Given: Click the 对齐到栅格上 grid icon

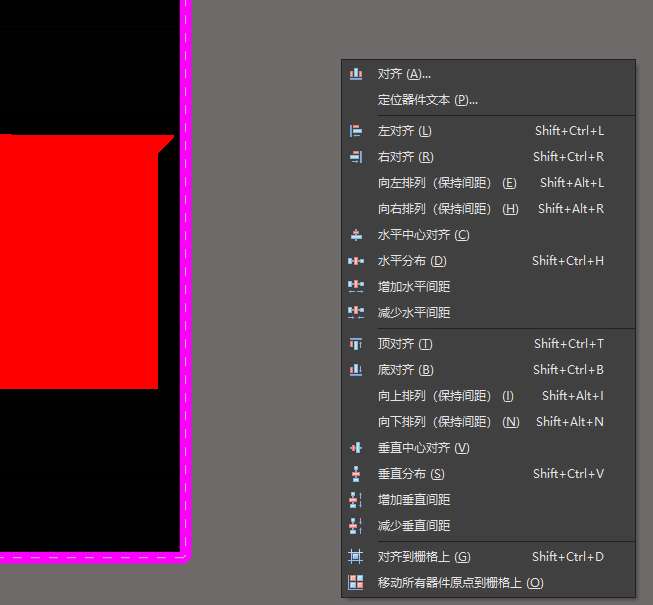Looking at the screenshot, I should point(356,557).
